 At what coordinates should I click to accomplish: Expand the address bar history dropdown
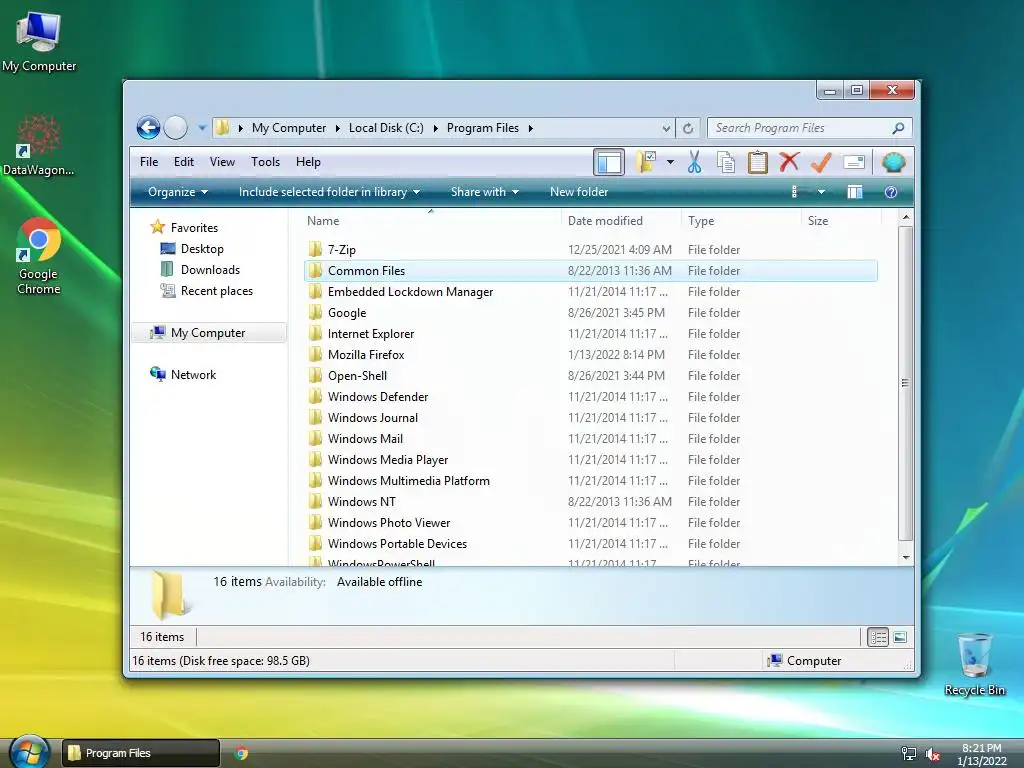pyautogui.click(x=666, y=128)
